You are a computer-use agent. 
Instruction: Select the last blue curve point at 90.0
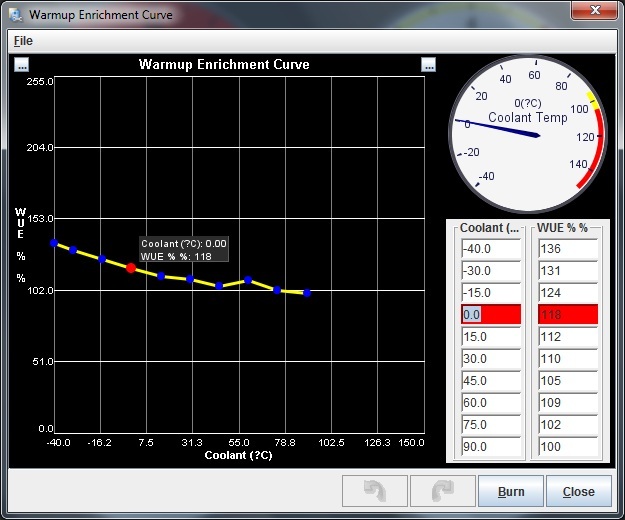click(x=307, y=293)
